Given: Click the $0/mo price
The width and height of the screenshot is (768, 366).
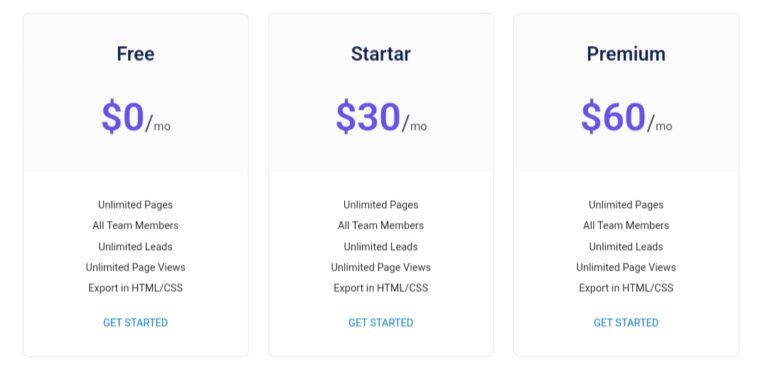Looking at the screenshot, I should pyautogui.click(x=136, y=118).
